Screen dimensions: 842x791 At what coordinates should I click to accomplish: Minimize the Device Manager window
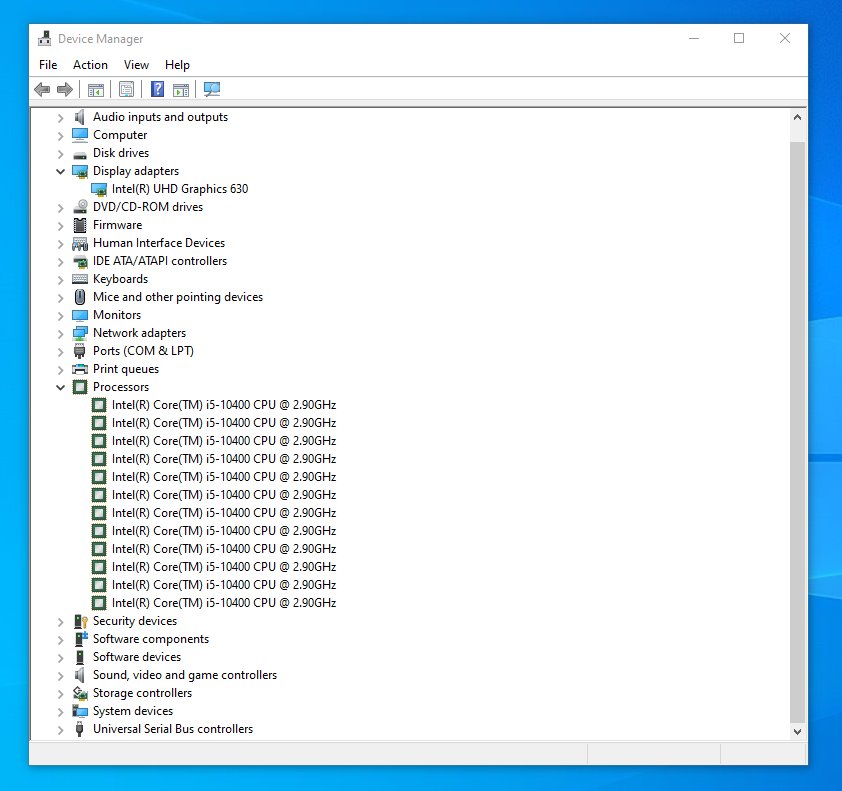tap(694, 38)
